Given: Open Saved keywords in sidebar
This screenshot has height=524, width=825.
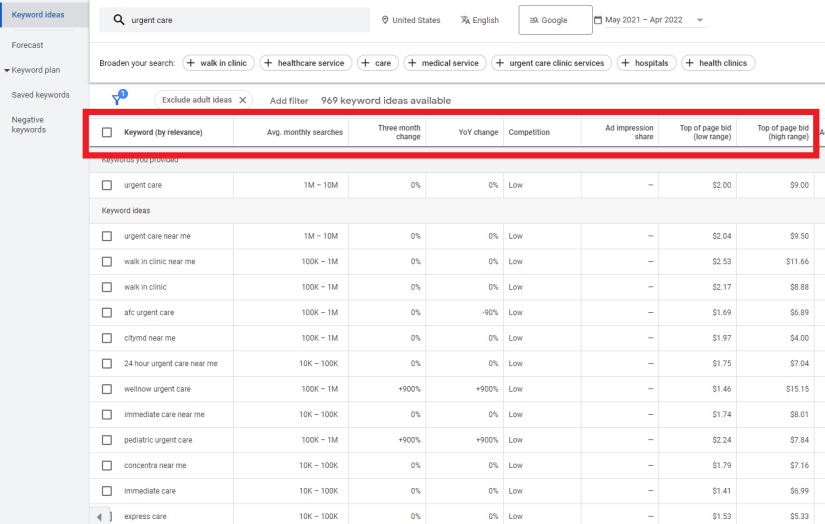Looking at the screenshot, I should tap(41, 95).
